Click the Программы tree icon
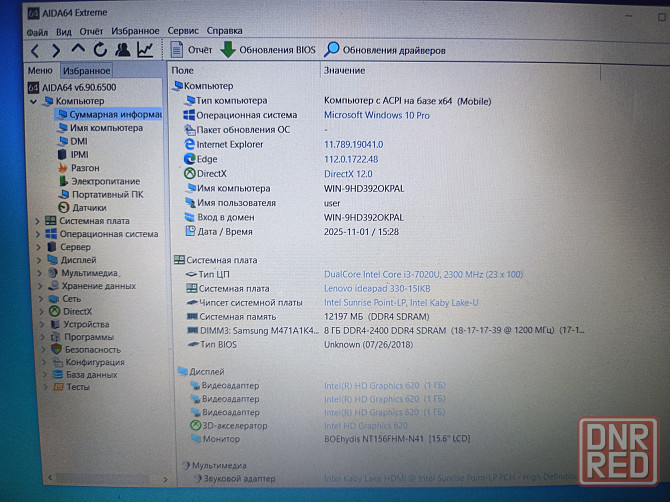670x502 pixels. point(56,337)
